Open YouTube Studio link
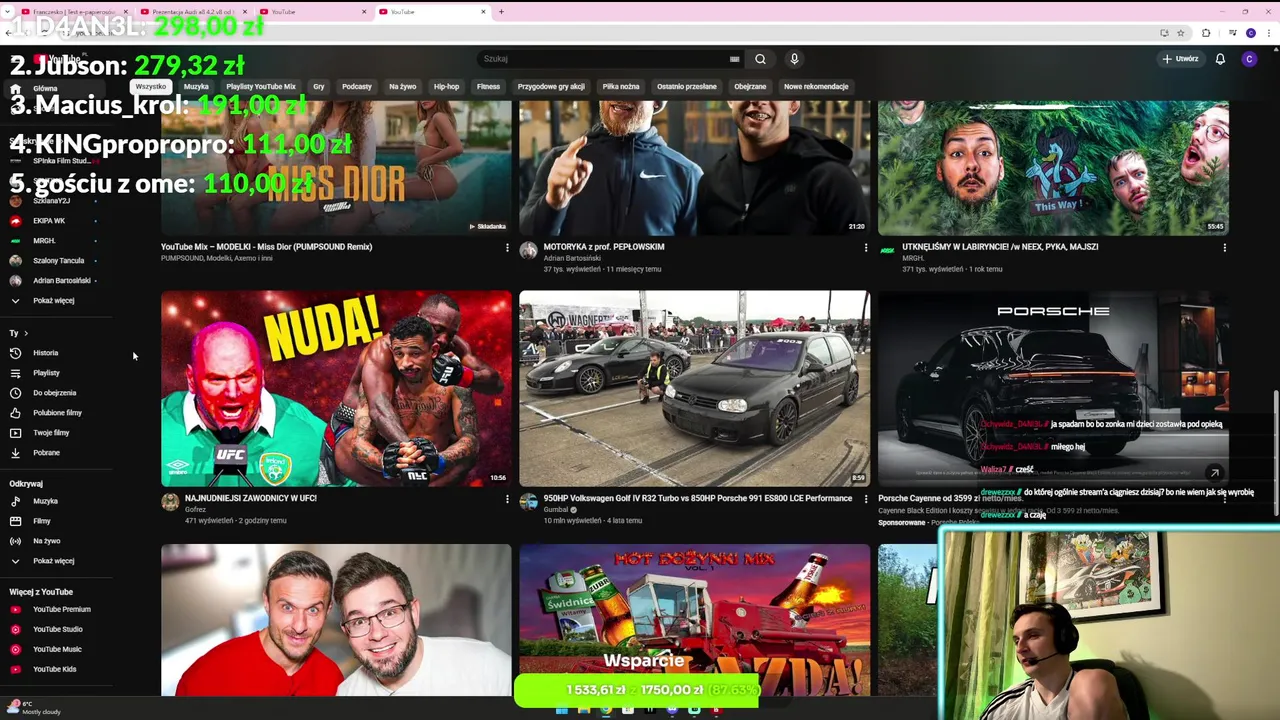 57,629
